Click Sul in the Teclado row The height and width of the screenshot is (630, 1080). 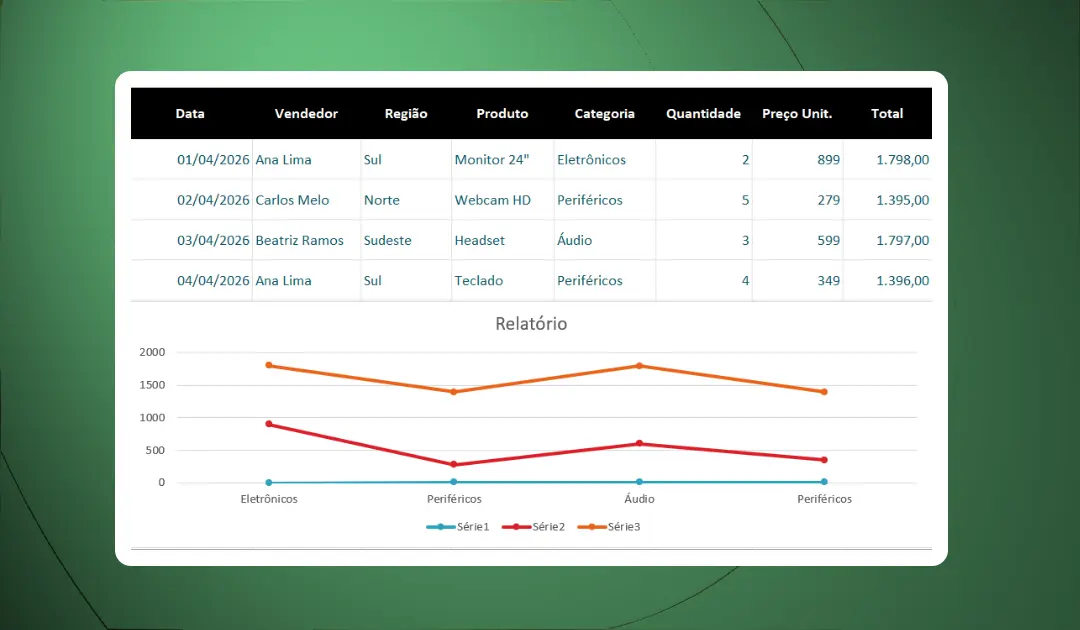[x=373, y=281]
